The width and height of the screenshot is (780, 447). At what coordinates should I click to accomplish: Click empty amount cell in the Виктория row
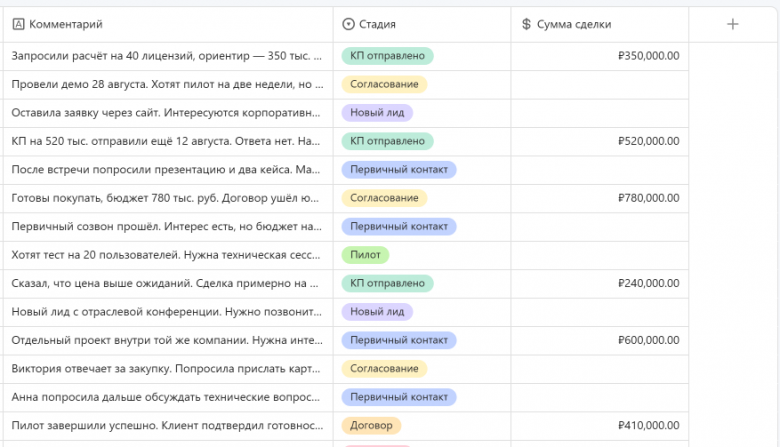(x=599, y=368)
